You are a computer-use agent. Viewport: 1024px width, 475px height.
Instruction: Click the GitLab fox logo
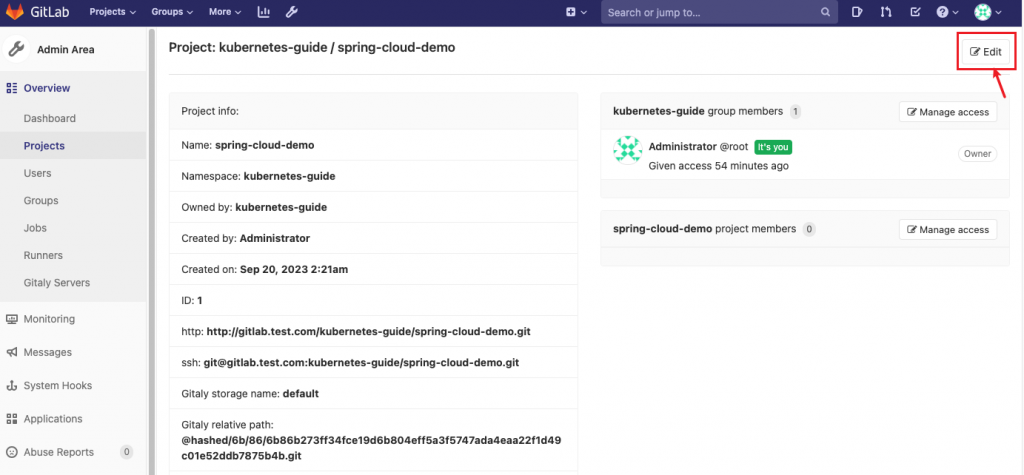point(14,12)
